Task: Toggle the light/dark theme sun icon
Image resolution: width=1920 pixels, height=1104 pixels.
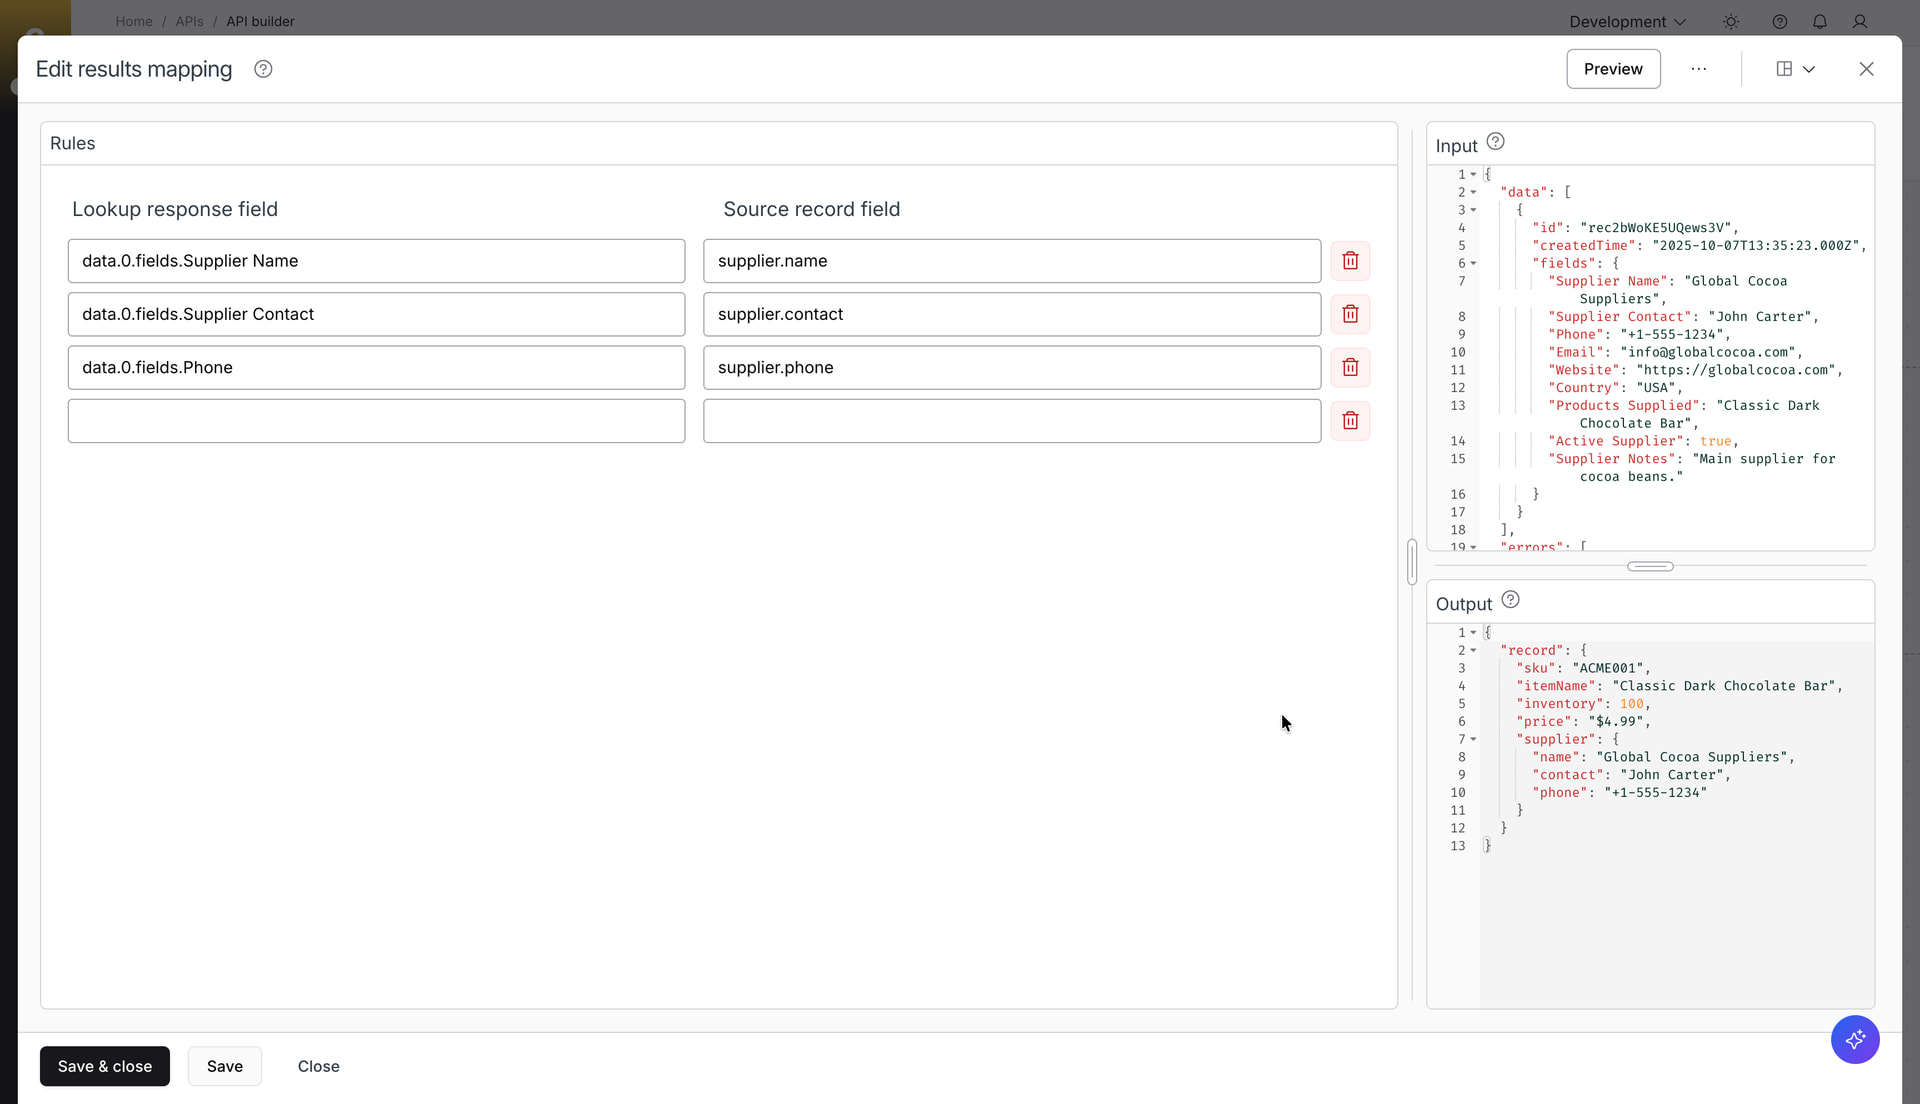Action: [1731, 21]
